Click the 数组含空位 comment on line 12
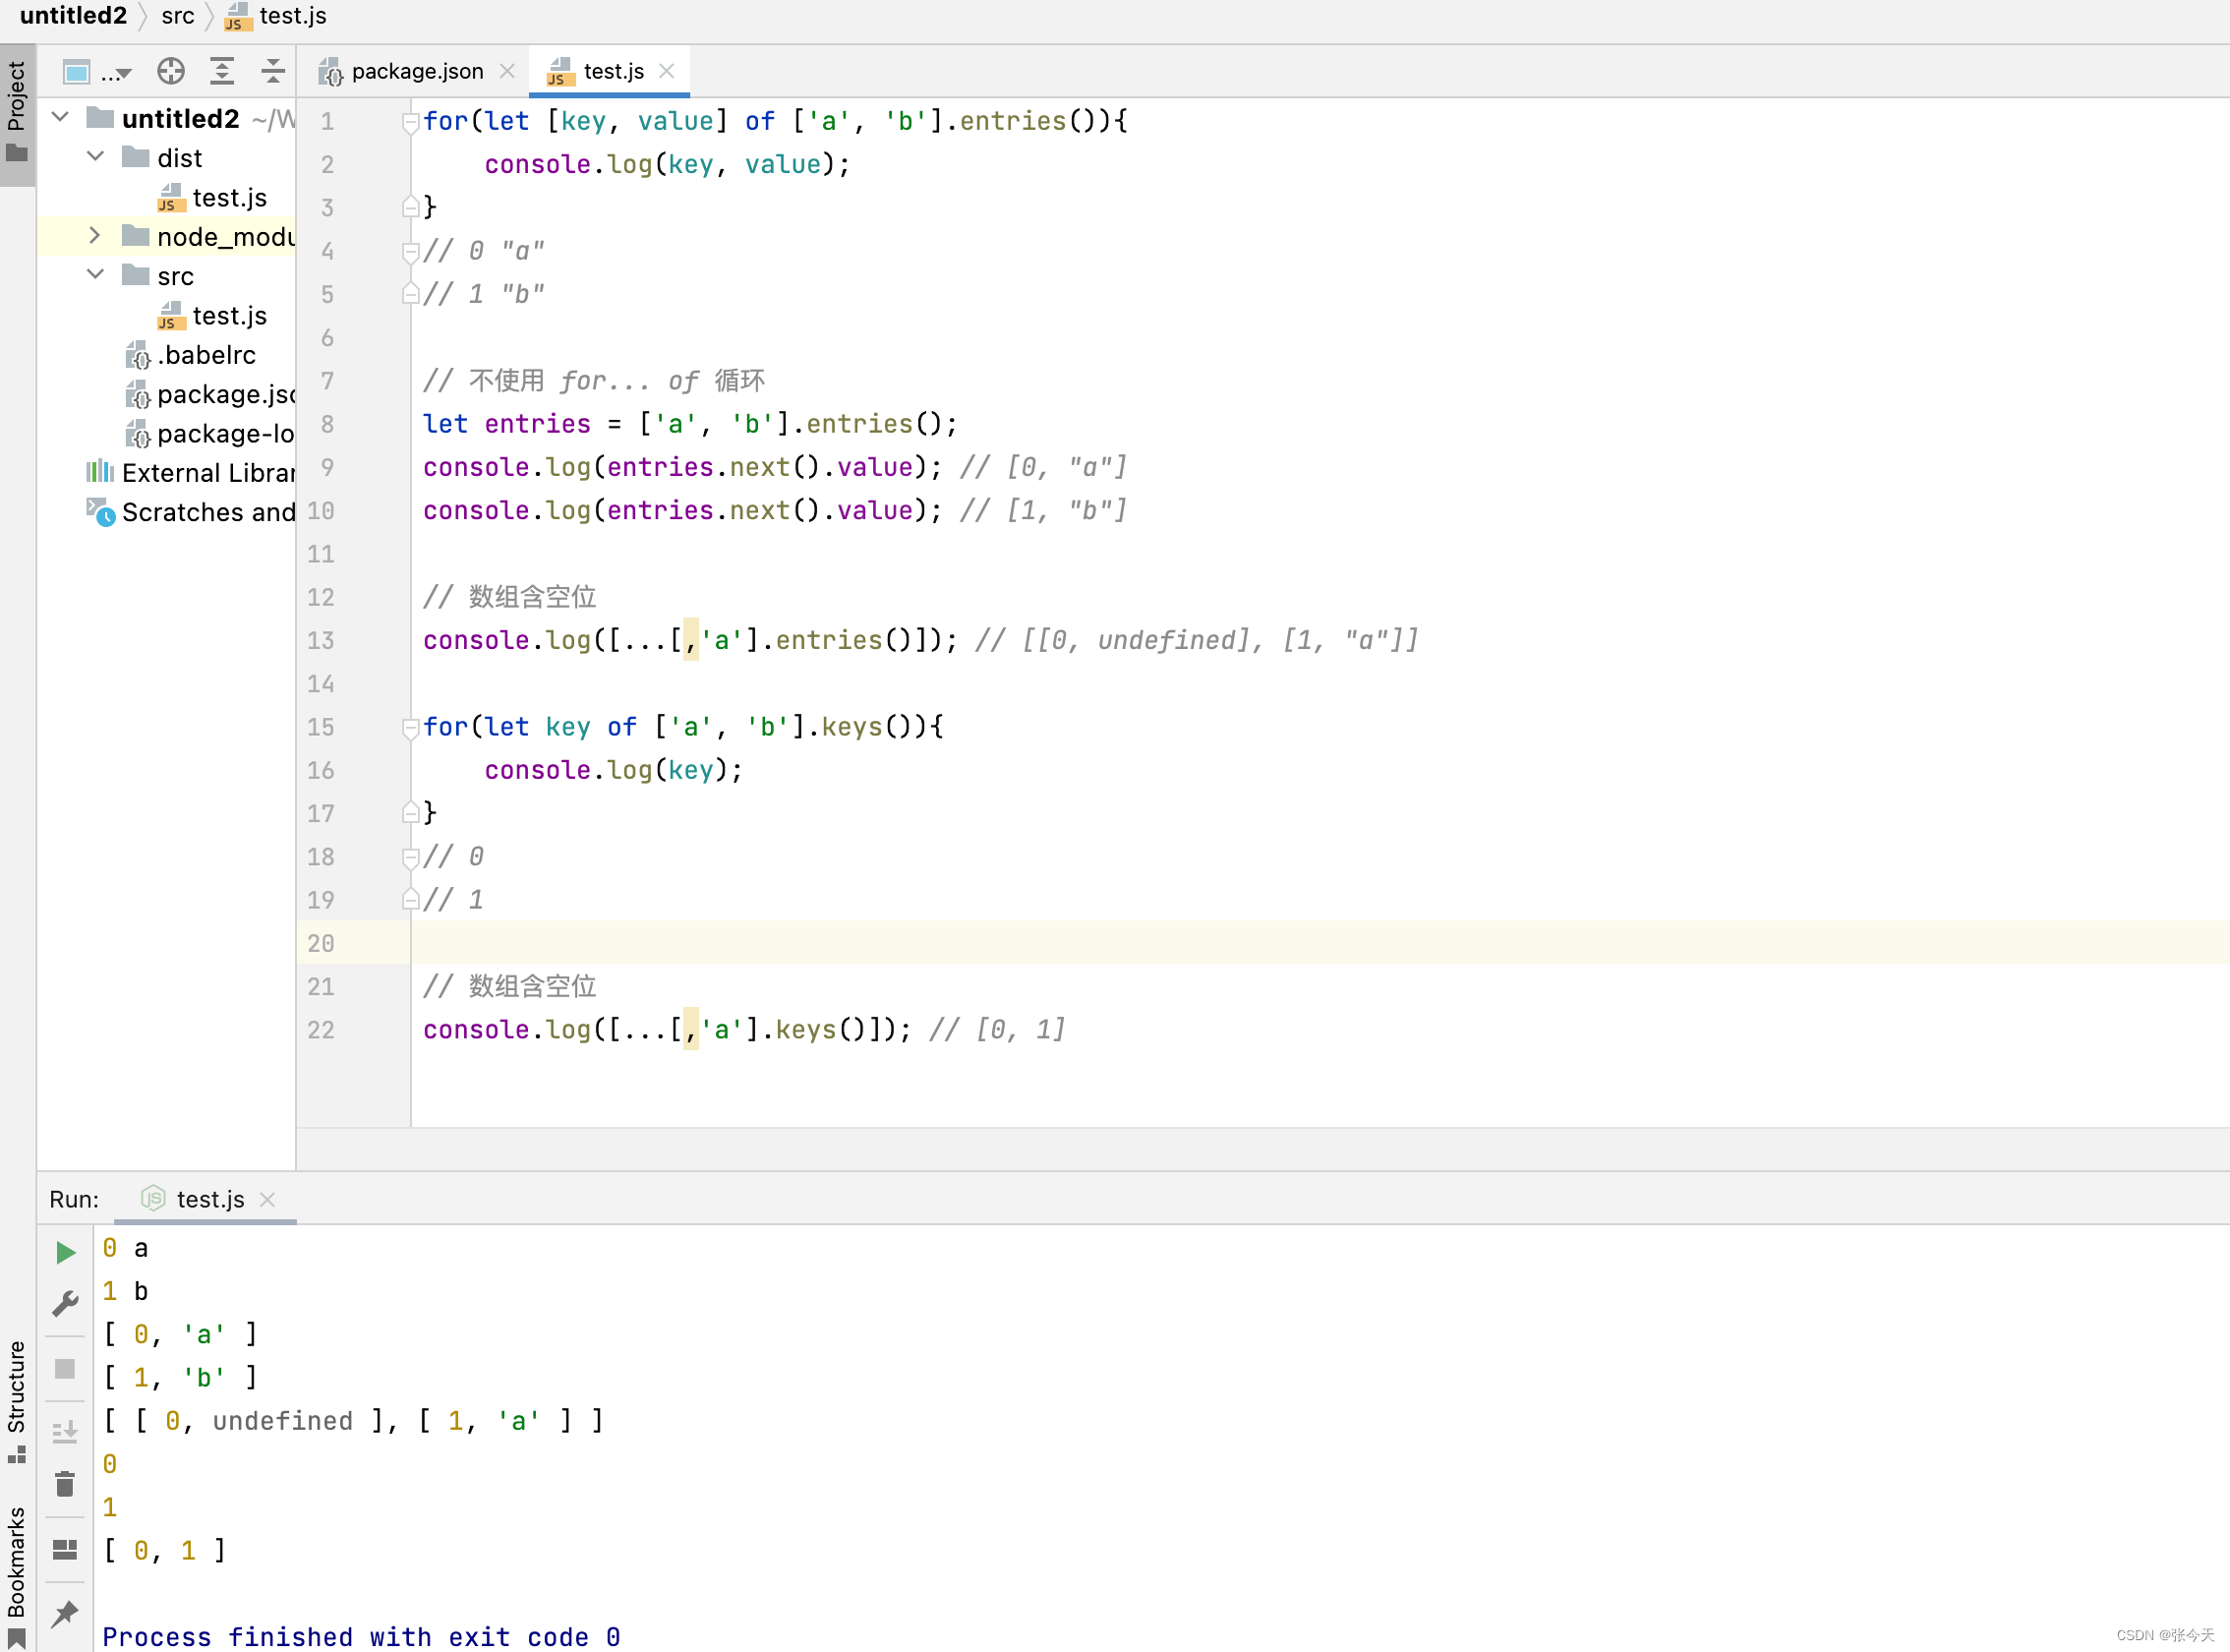The width and height of the screenshot is (2230, 1652). point(510,597)
